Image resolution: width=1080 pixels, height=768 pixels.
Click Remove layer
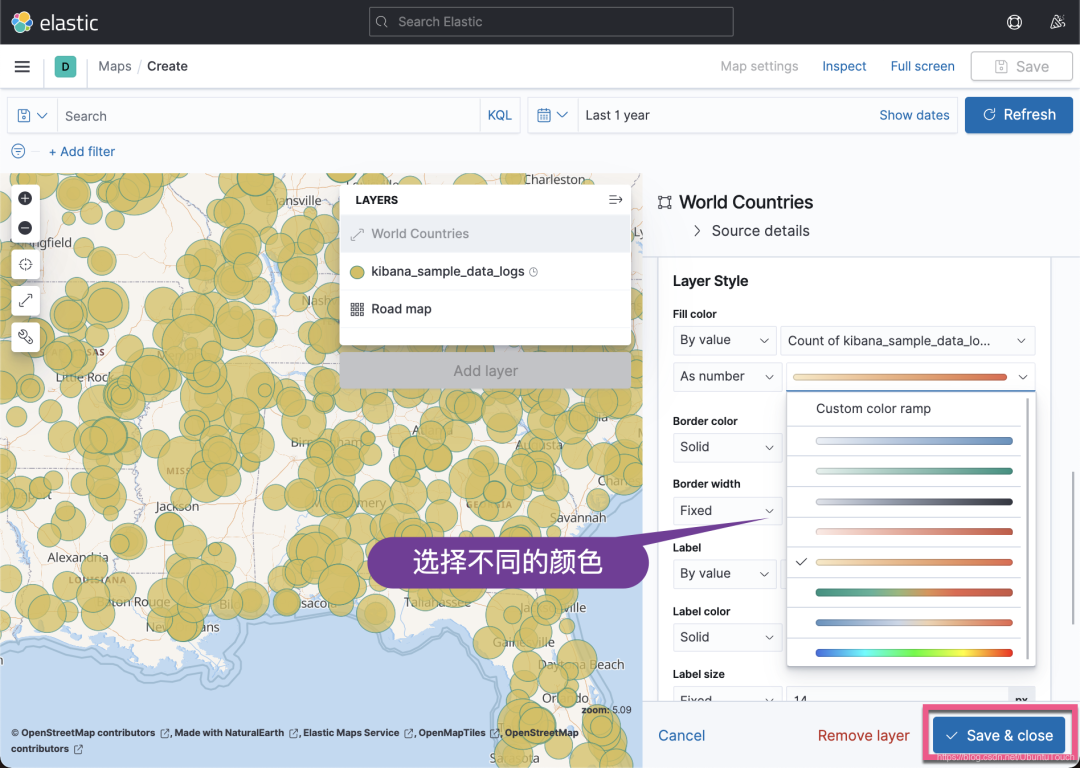click(x=864, y=736)
